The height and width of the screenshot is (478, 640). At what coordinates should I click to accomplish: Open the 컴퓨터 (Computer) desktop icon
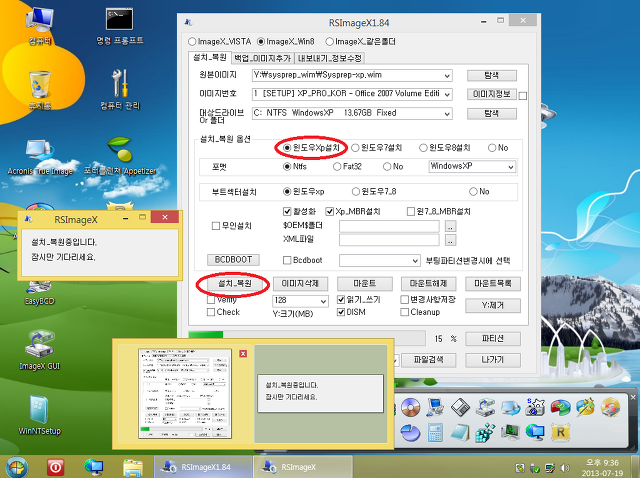tap(40, 25)
